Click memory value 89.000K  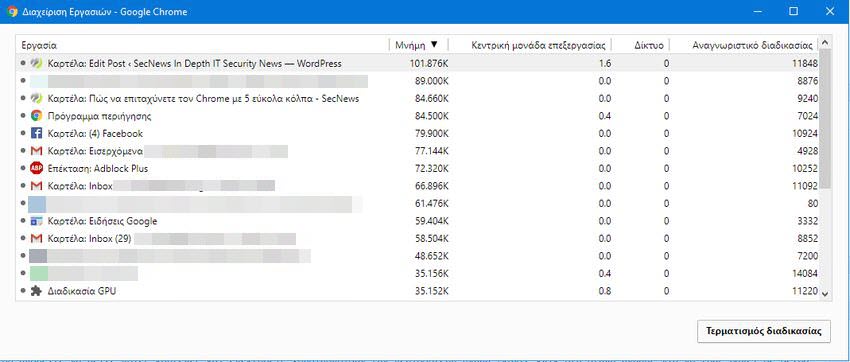tap(432, 81)
